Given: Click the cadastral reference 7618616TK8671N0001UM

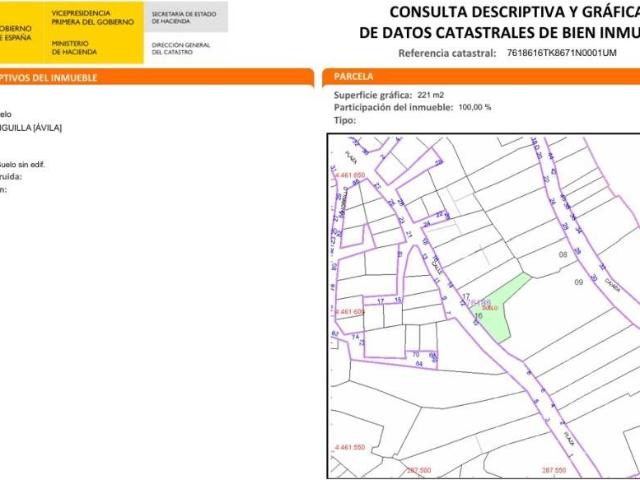Looking at the screenshot, I should click(x=563, y=52).
